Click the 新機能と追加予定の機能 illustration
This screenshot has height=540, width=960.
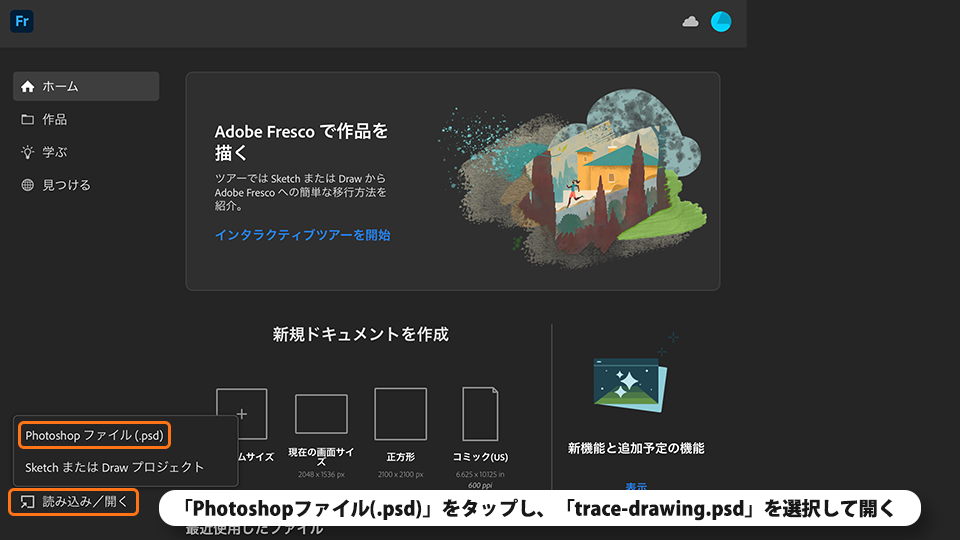click(631, 385)
